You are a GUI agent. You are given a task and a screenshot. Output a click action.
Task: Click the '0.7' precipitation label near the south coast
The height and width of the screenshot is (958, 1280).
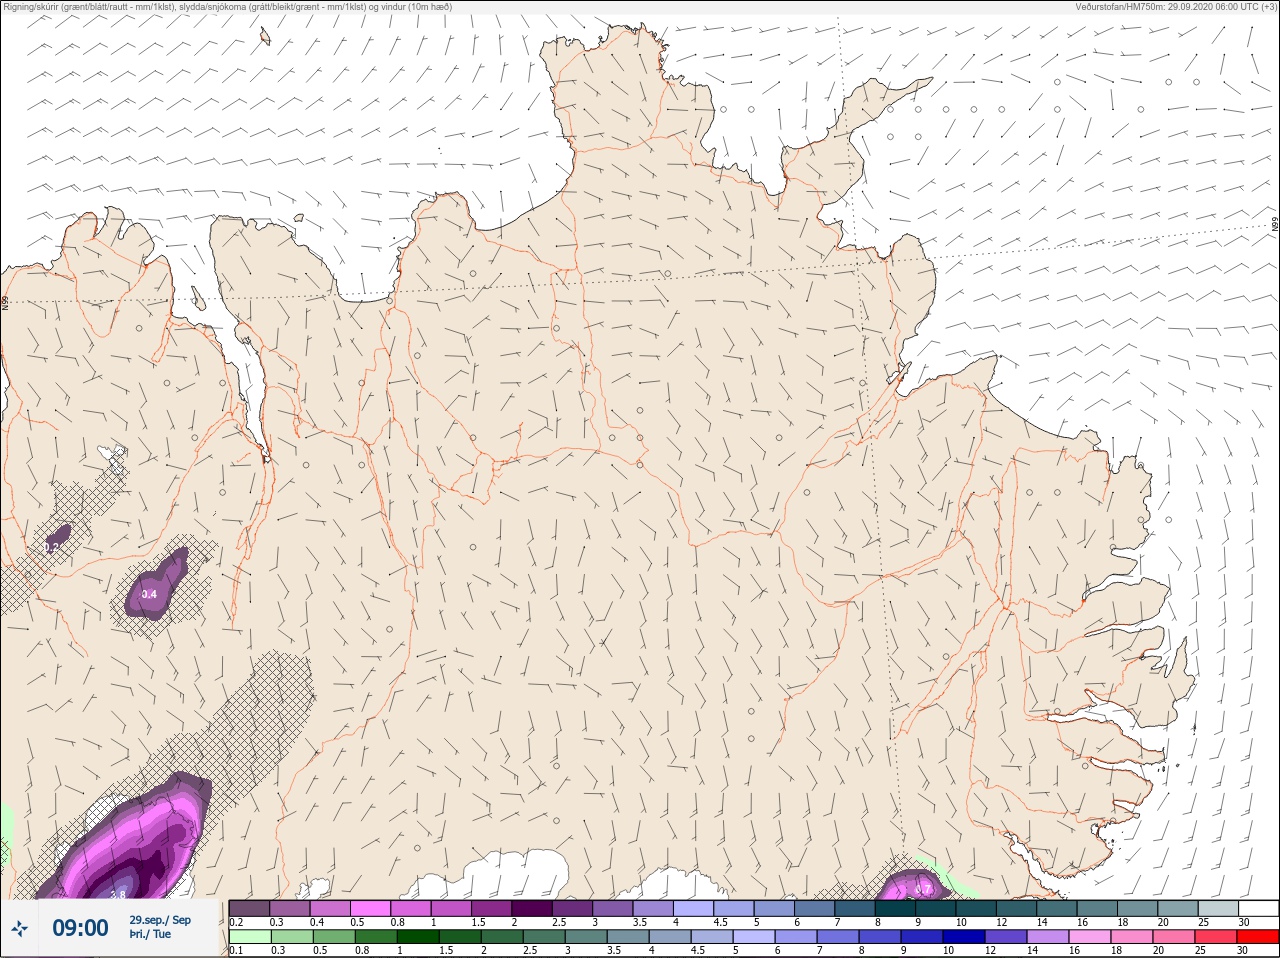(923, 888)
